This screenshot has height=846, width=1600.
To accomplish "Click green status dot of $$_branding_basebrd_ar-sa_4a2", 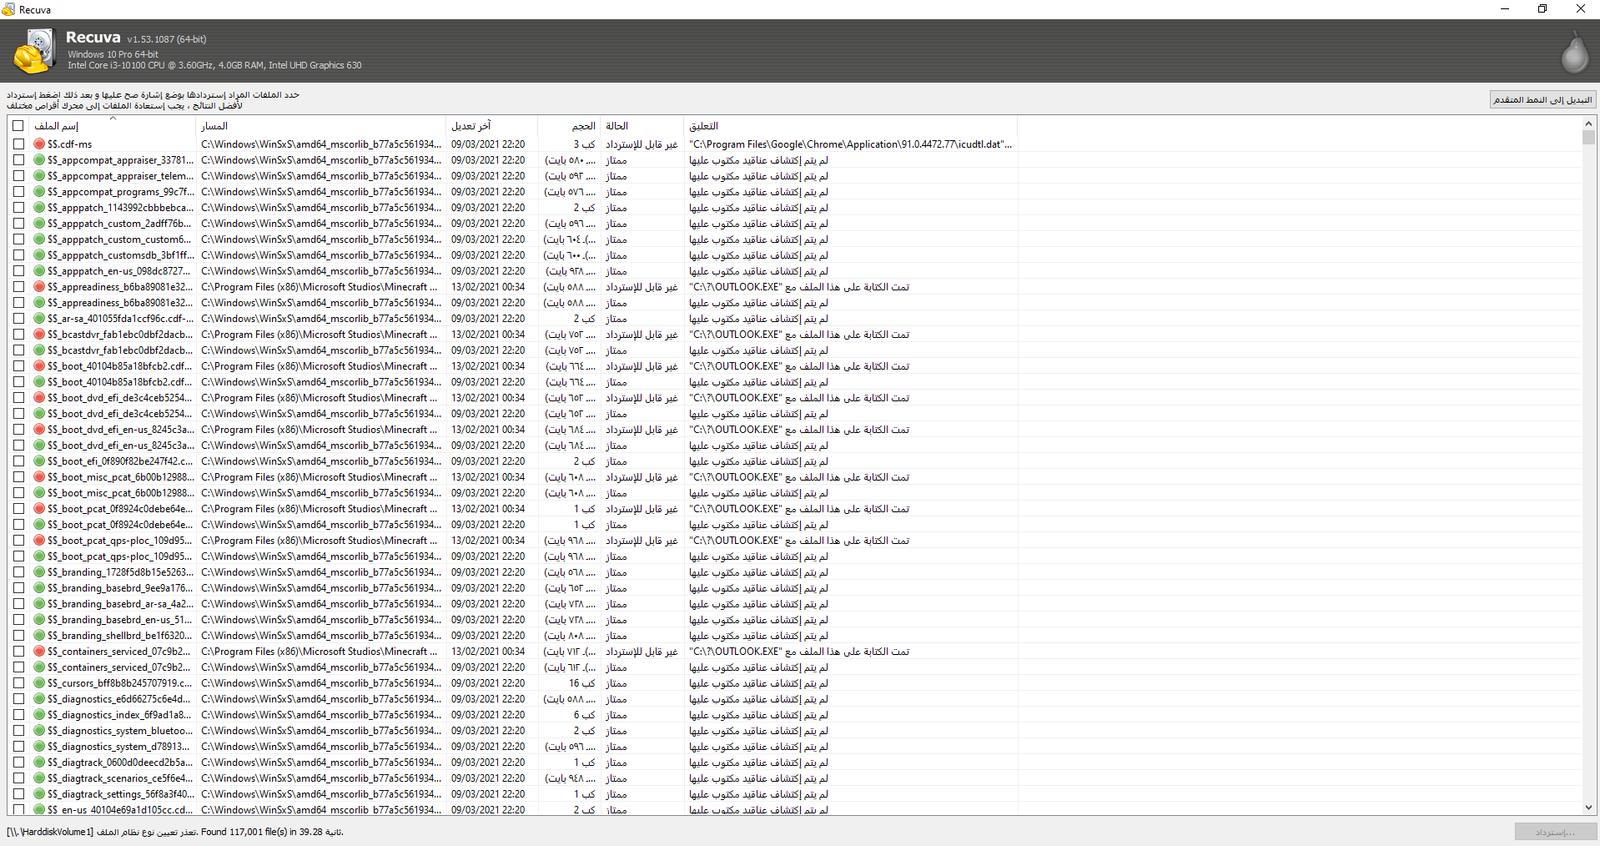I will point(40,604).
